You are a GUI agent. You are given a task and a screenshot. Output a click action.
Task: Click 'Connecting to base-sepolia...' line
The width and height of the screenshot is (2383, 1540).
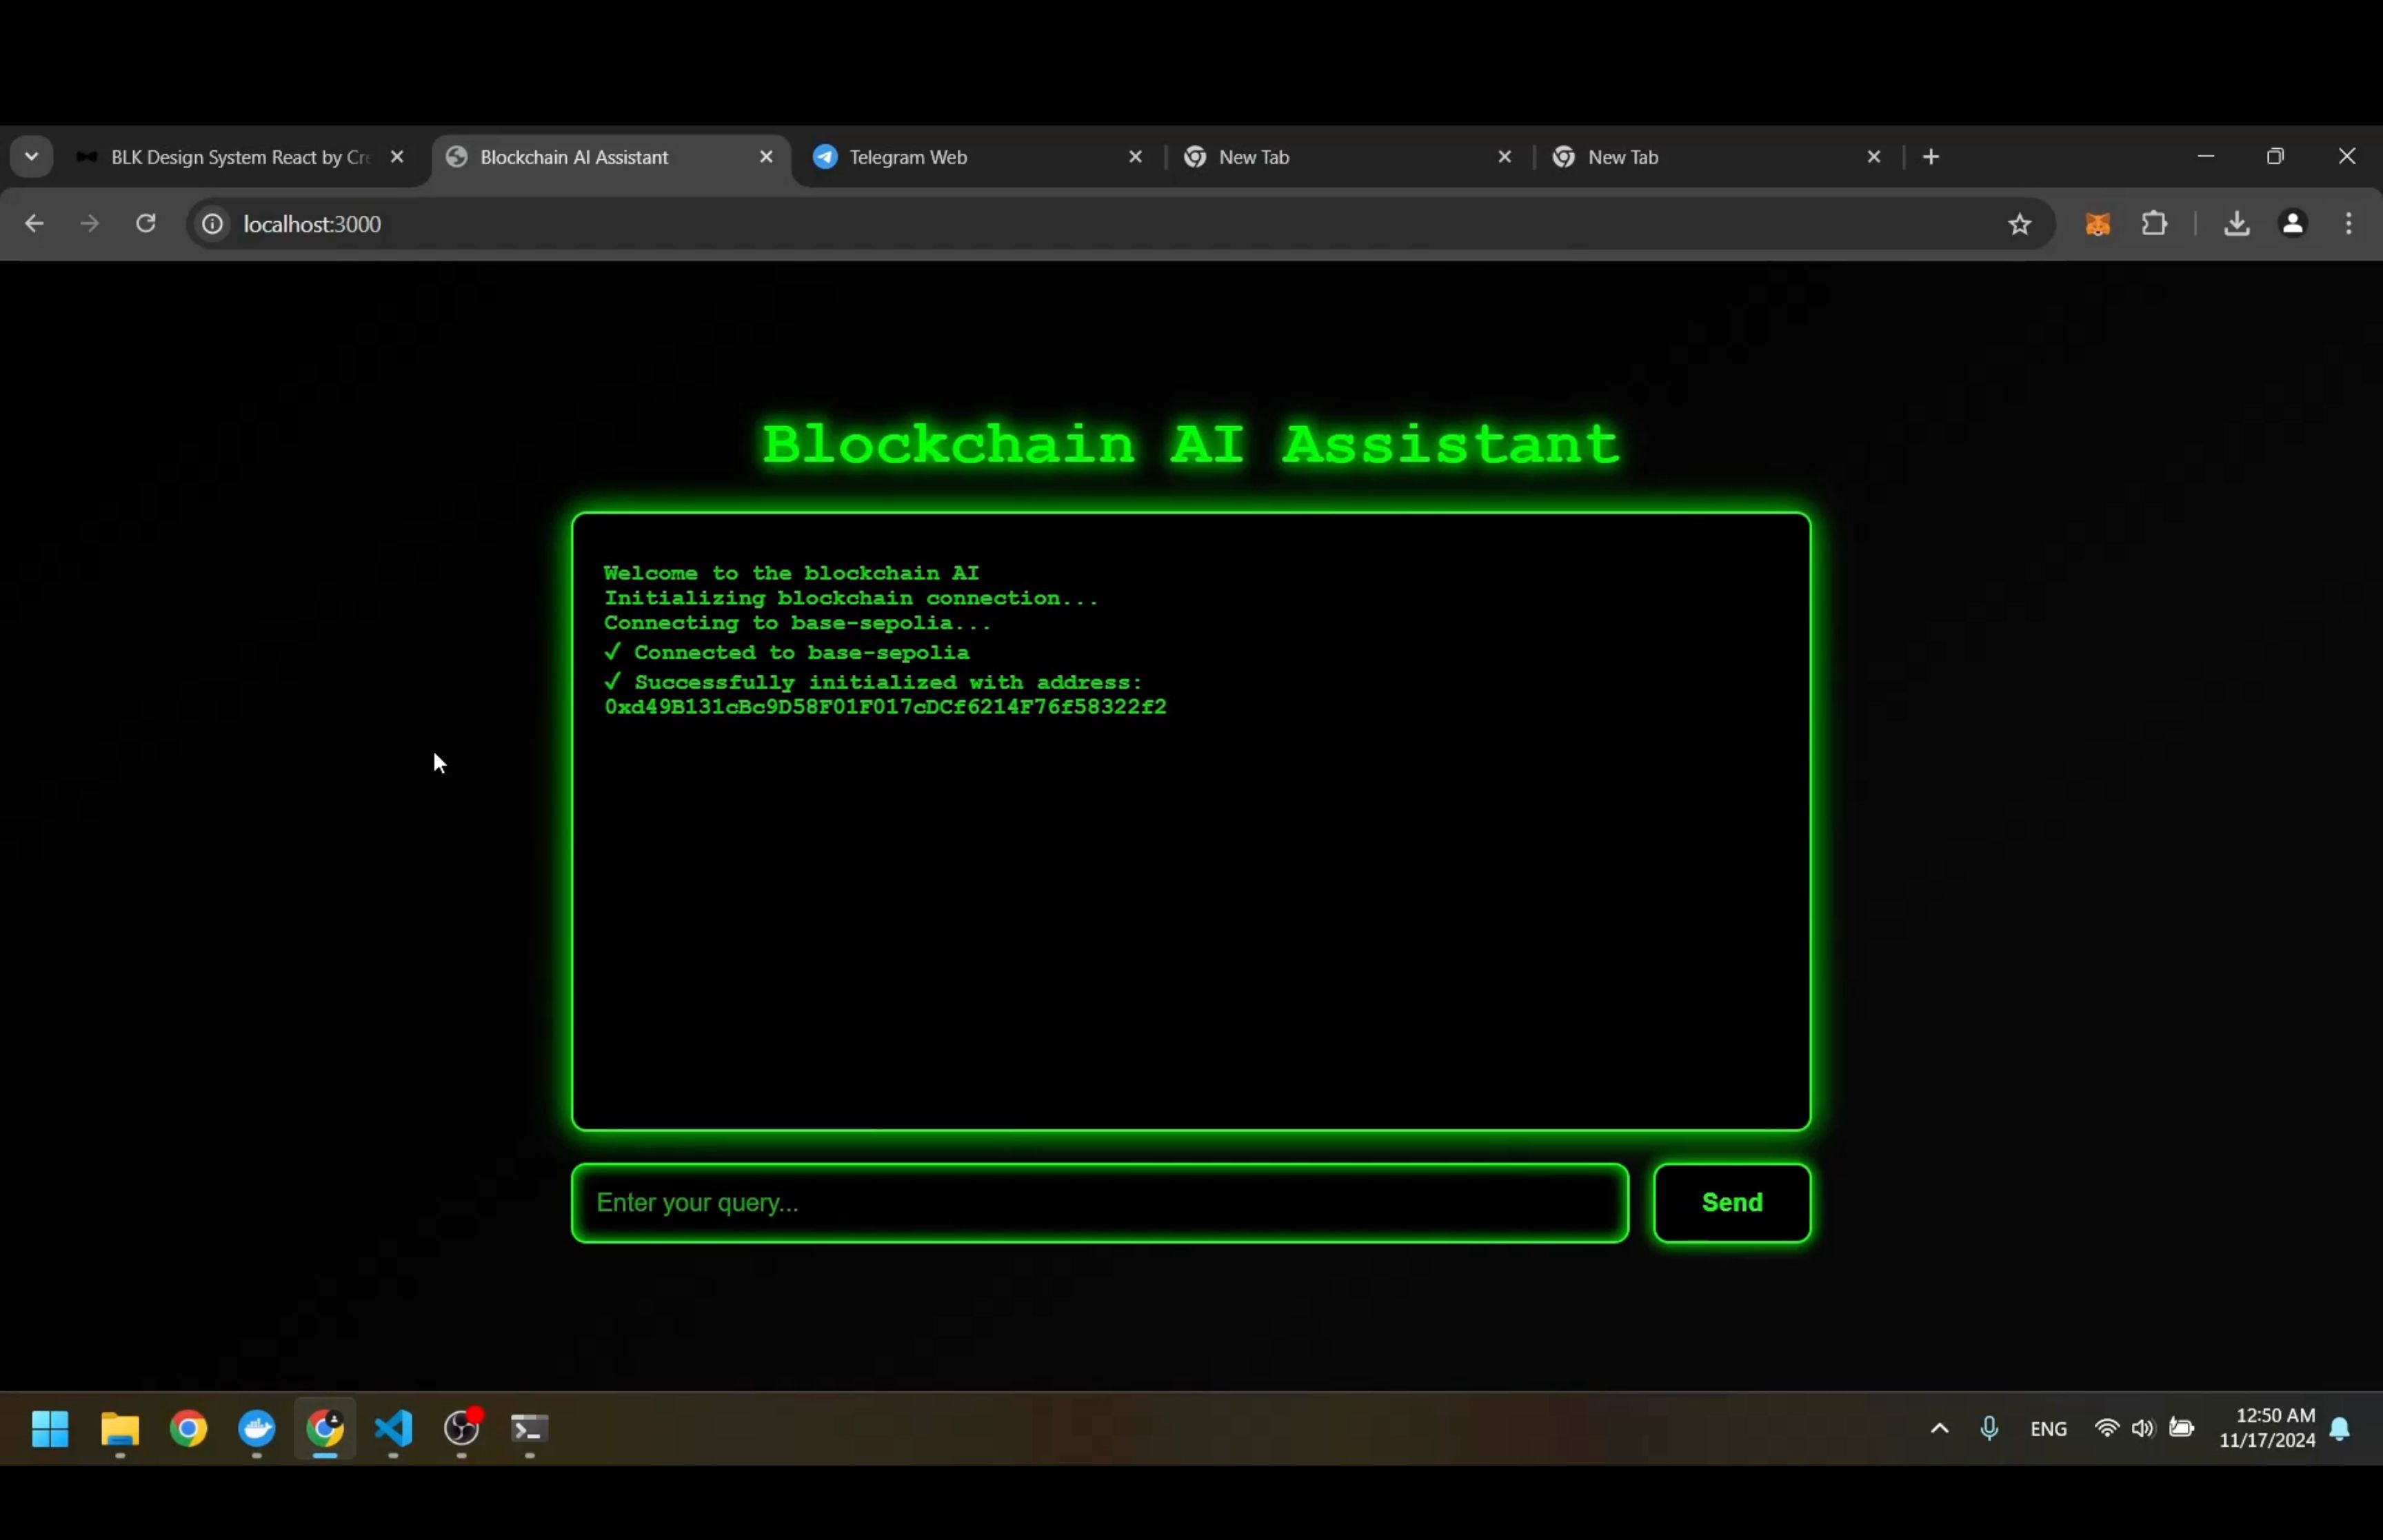pyautogui.click(x=797, y=623)
